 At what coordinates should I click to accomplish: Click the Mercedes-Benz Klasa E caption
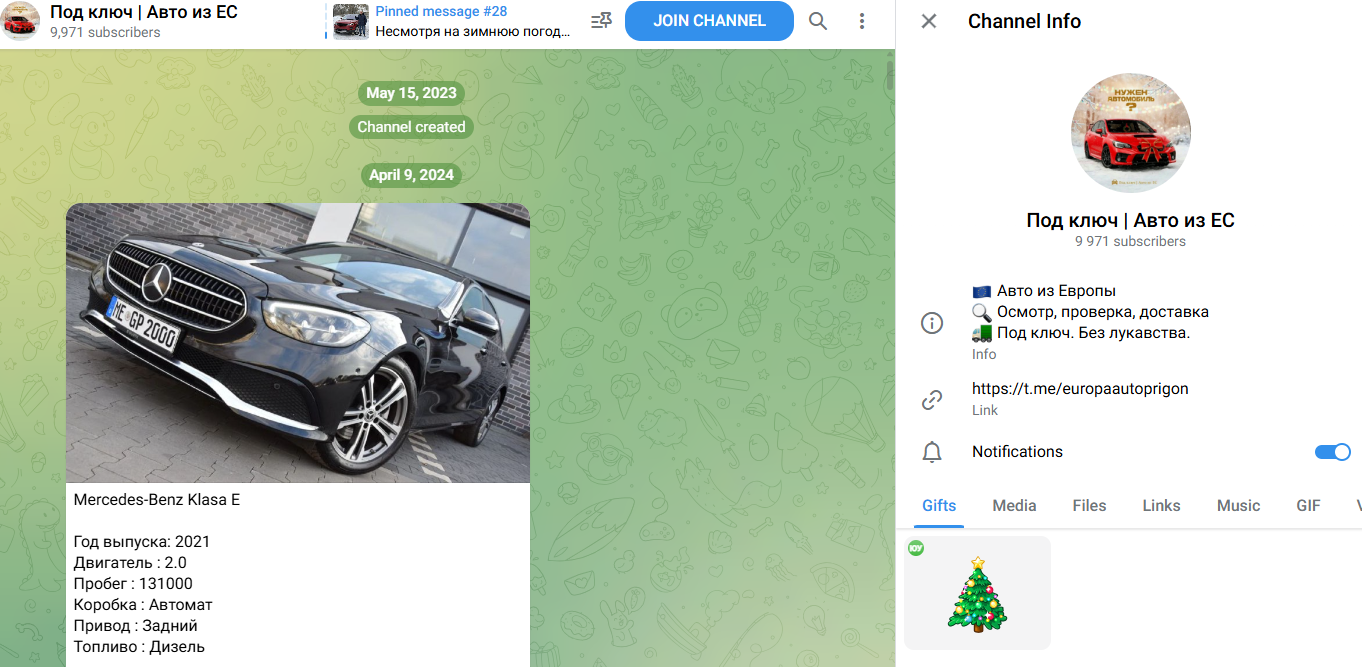[x=157, y=500]
